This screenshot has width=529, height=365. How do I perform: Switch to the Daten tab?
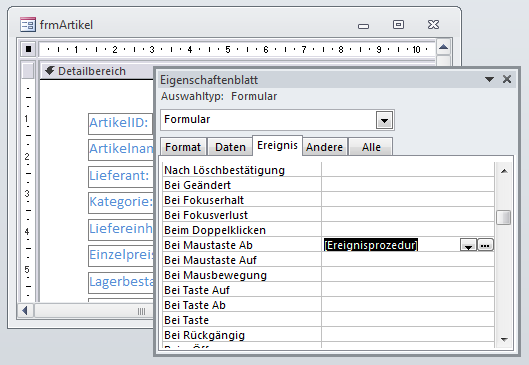[230, 147]
